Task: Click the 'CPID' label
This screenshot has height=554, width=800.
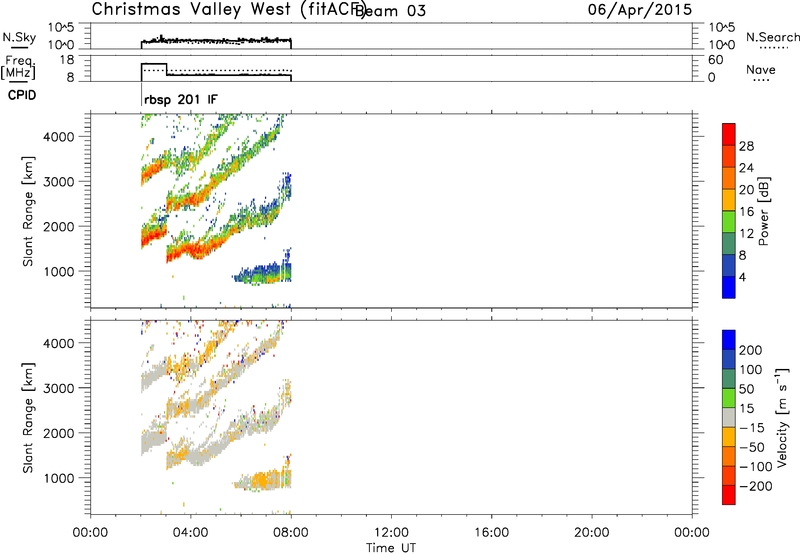Action: [x=22, y=95]
